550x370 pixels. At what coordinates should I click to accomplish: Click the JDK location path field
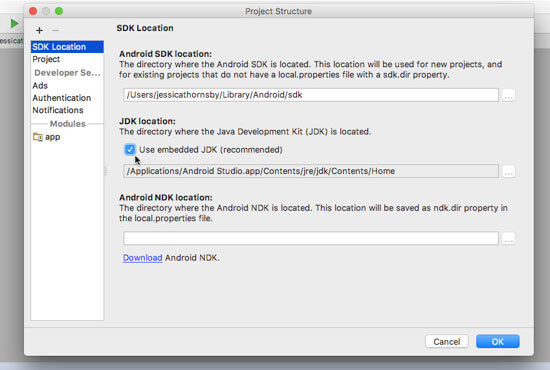(x=311, y=171)
